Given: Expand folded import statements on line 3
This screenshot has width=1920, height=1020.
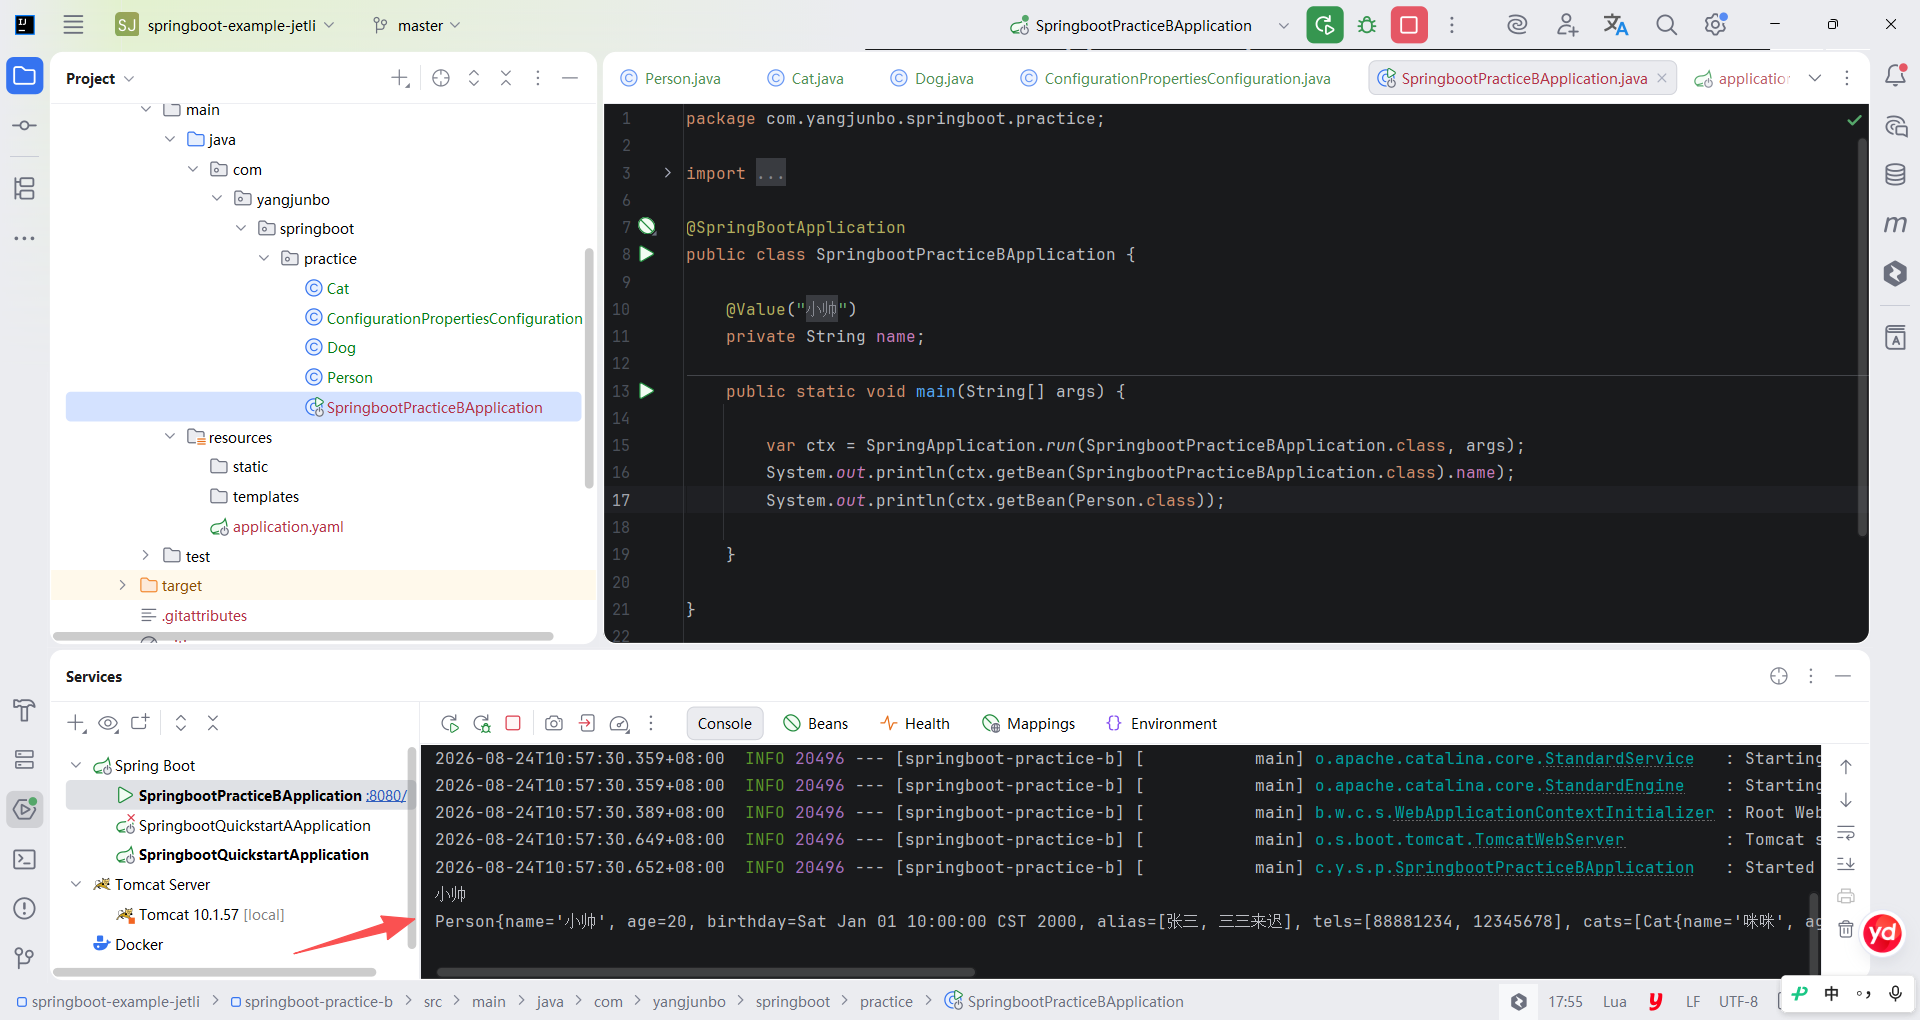Looking at the screenshot, I should (x=667, y=173).
